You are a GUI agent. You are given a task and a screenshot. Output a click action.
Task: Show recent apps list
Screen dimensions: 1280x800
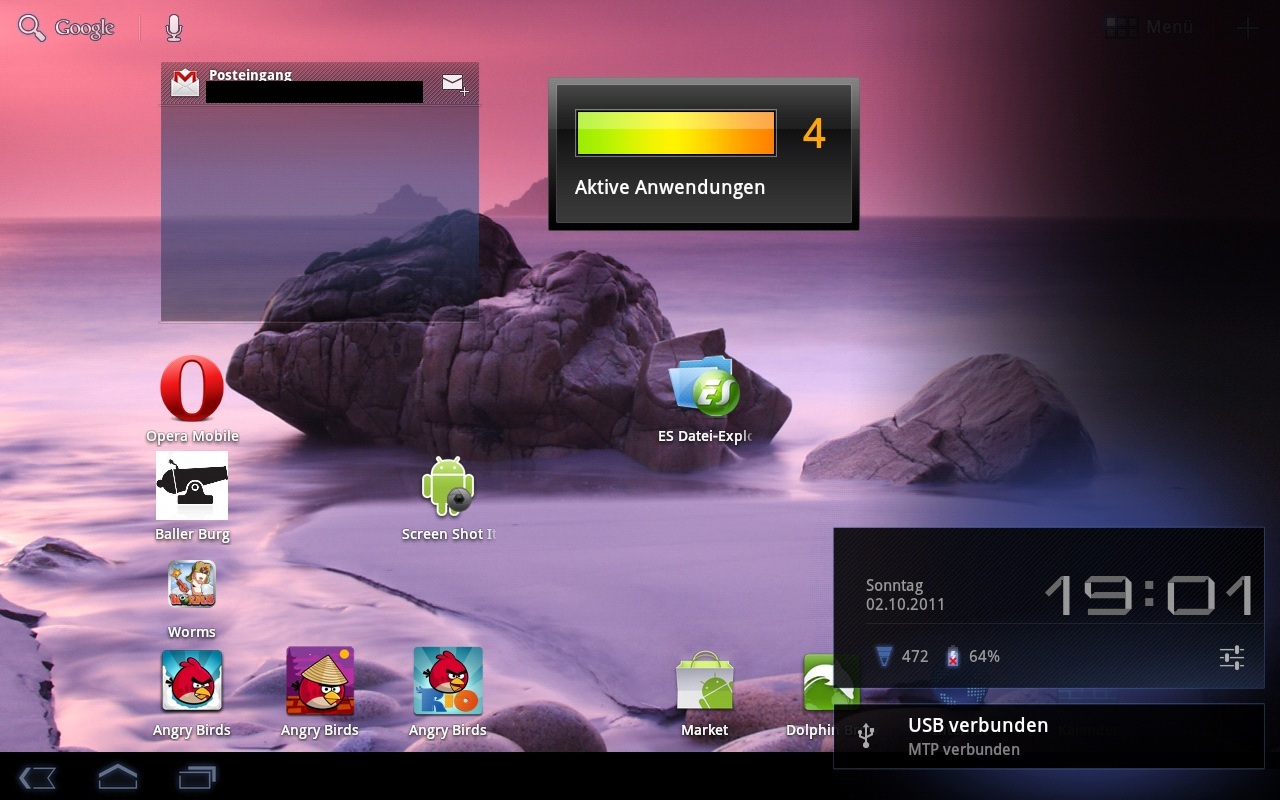pos(197,777)
